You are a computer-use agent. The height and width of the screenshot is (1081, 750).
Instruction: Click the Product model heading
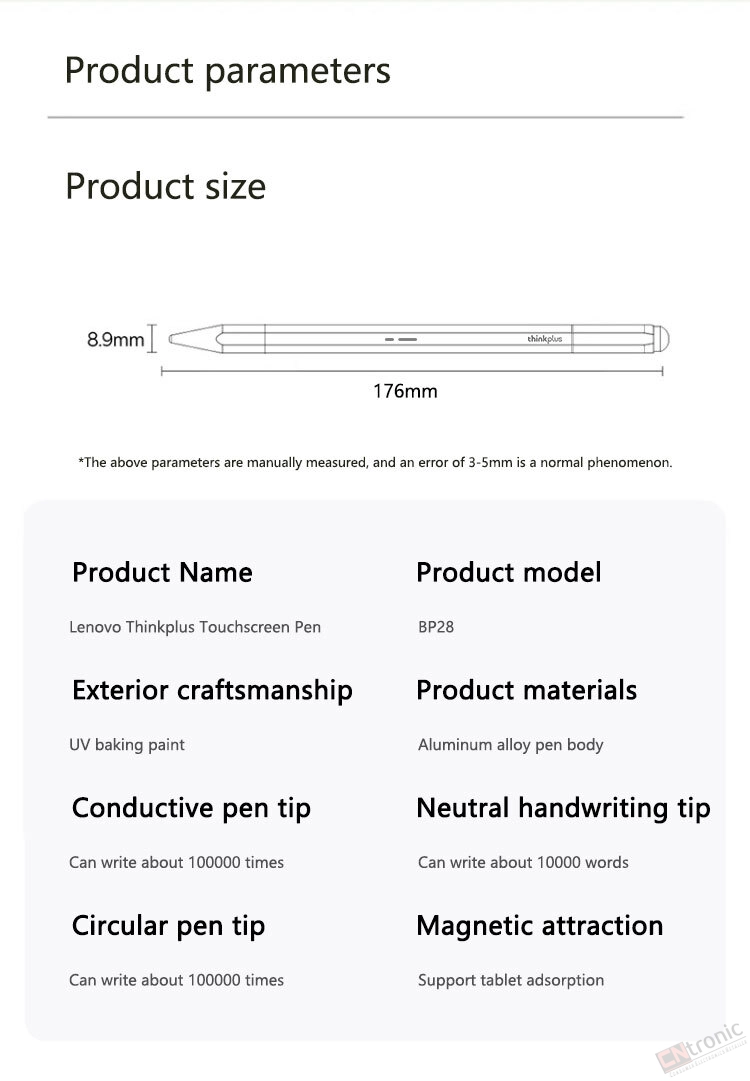point(509,572)
